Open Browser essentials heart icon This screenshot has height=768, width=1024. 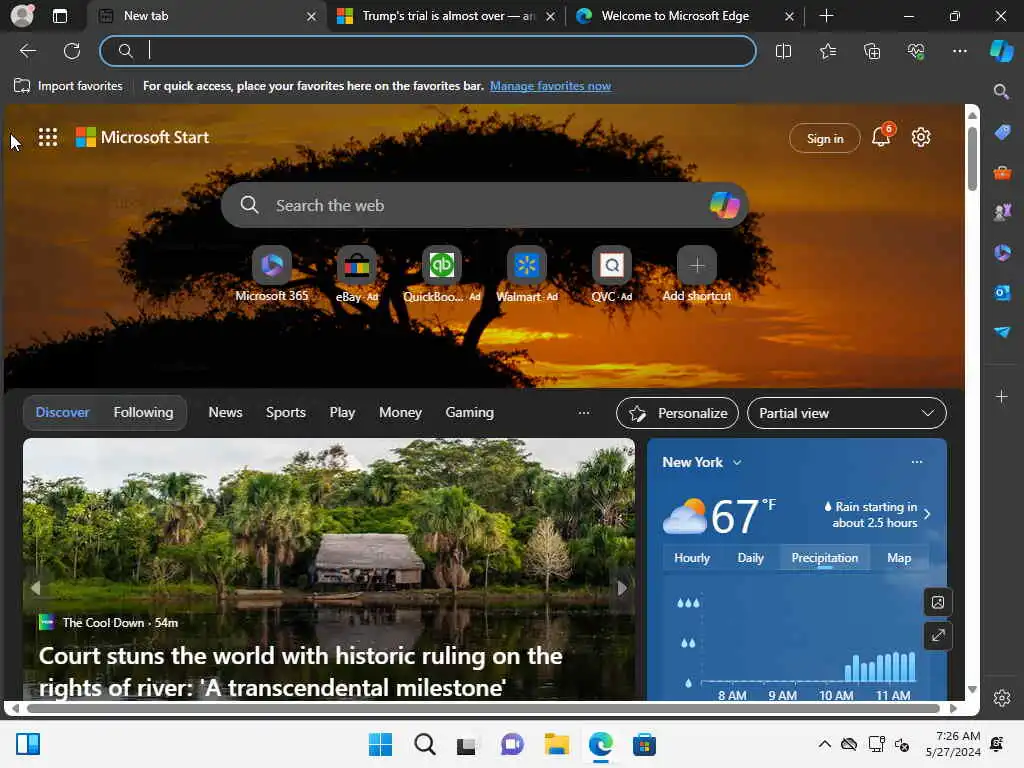tap(916, 51)
